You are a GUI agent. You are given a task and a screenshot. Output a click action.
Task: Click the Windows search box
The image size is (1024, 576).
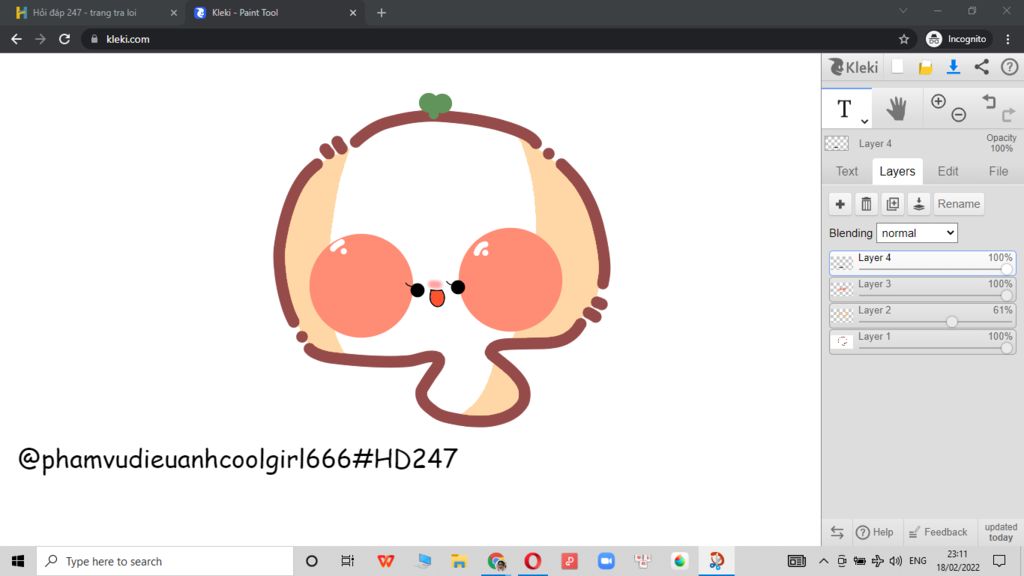pos(165,561)
